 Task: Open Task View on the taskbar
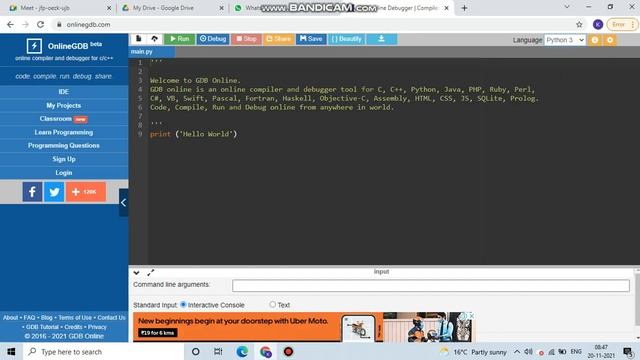click(x=218, y=351)
